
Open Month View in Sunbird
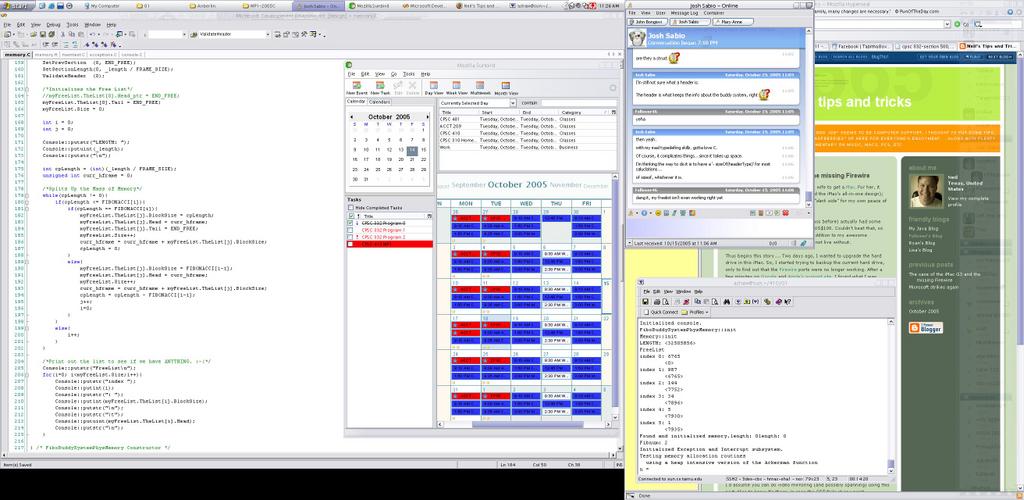(x=506, y=89)
